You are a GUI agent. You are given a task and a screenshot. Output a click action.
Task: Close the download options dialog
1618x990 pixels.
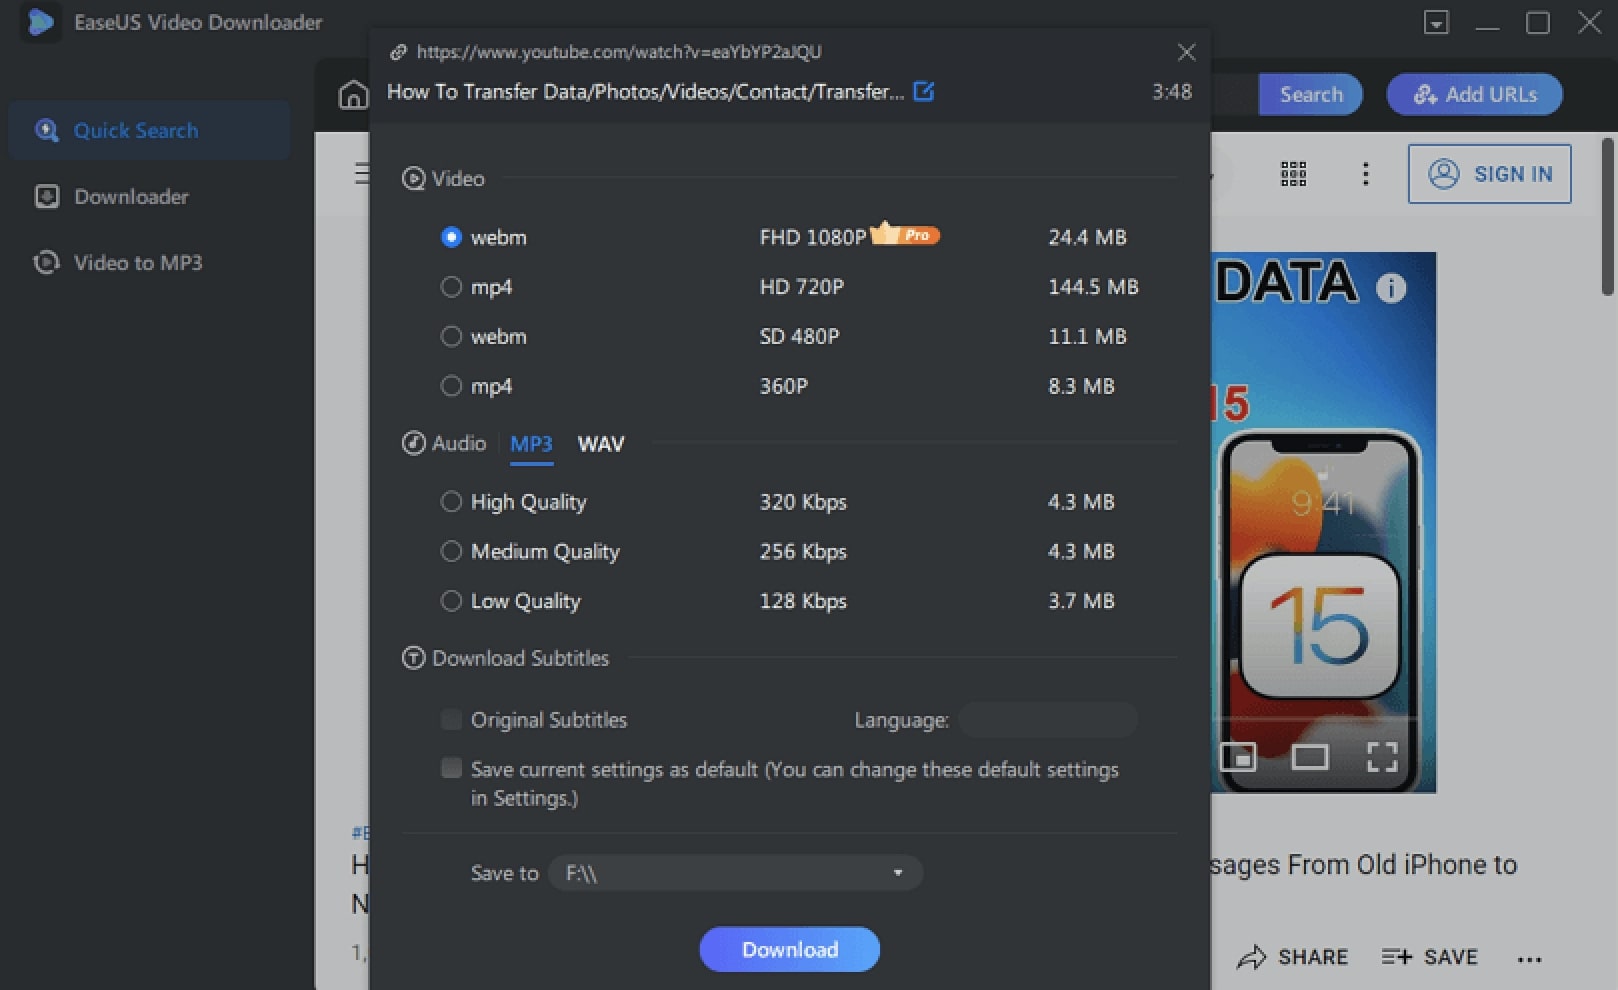click(1186, 52)
